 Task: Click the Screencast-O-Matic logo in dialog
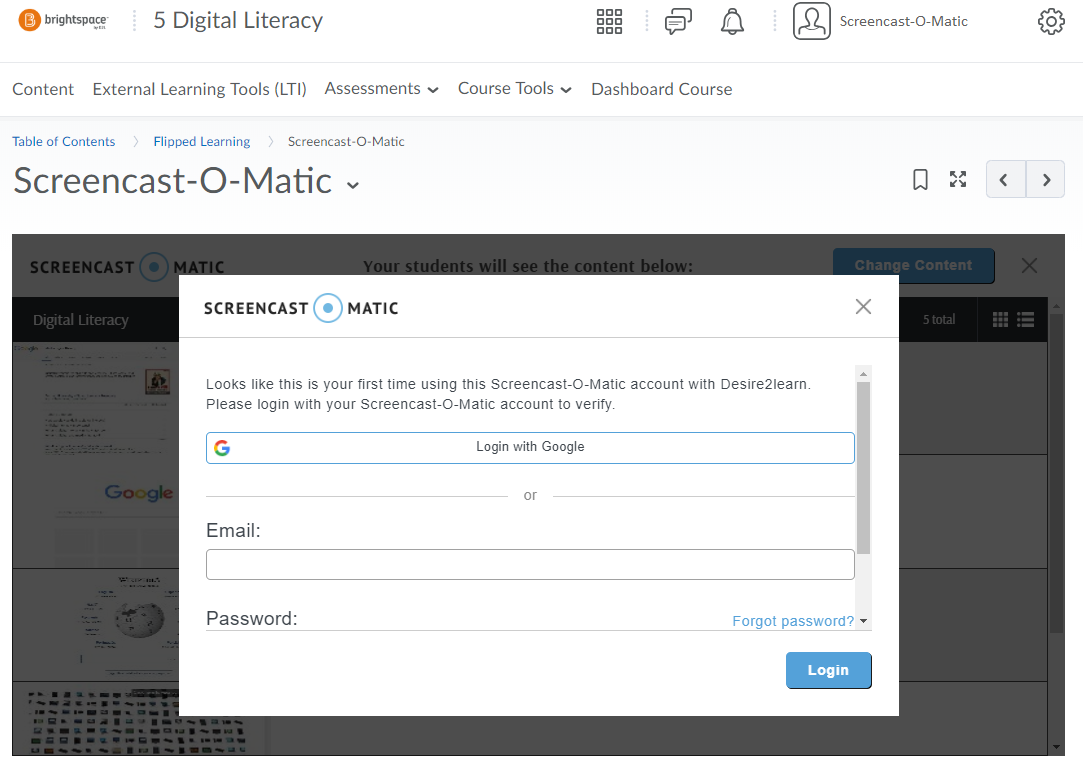301,308
